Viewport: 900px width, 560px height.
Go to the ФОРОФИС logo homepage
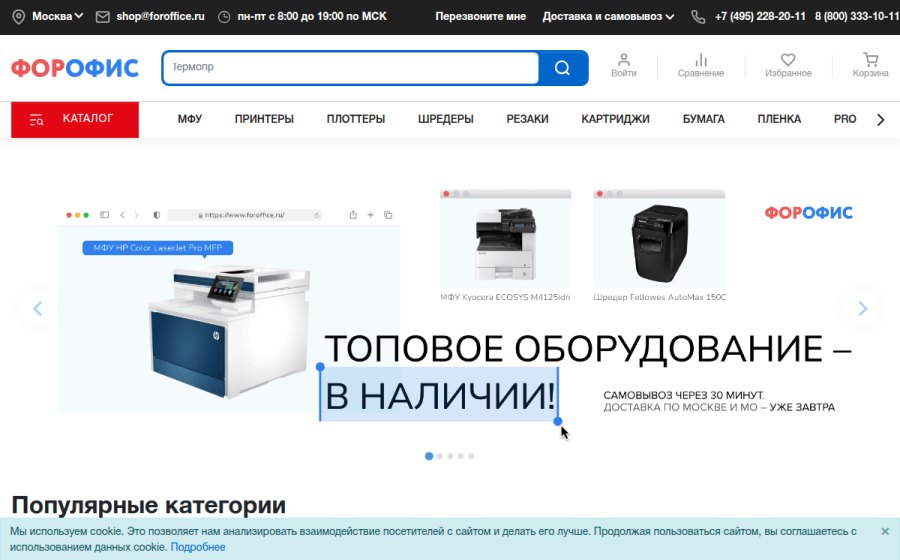[x=75, y=68]
